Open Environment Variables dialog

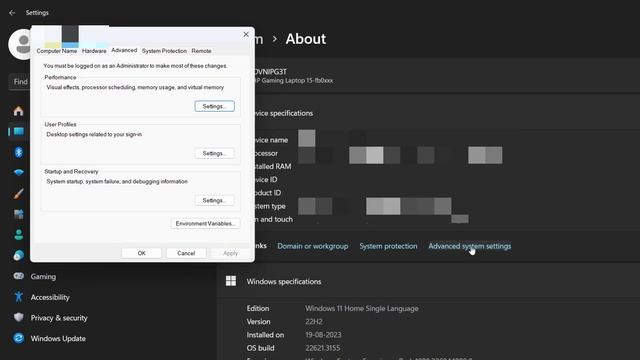pyautogui.click(x=205, y=223)
